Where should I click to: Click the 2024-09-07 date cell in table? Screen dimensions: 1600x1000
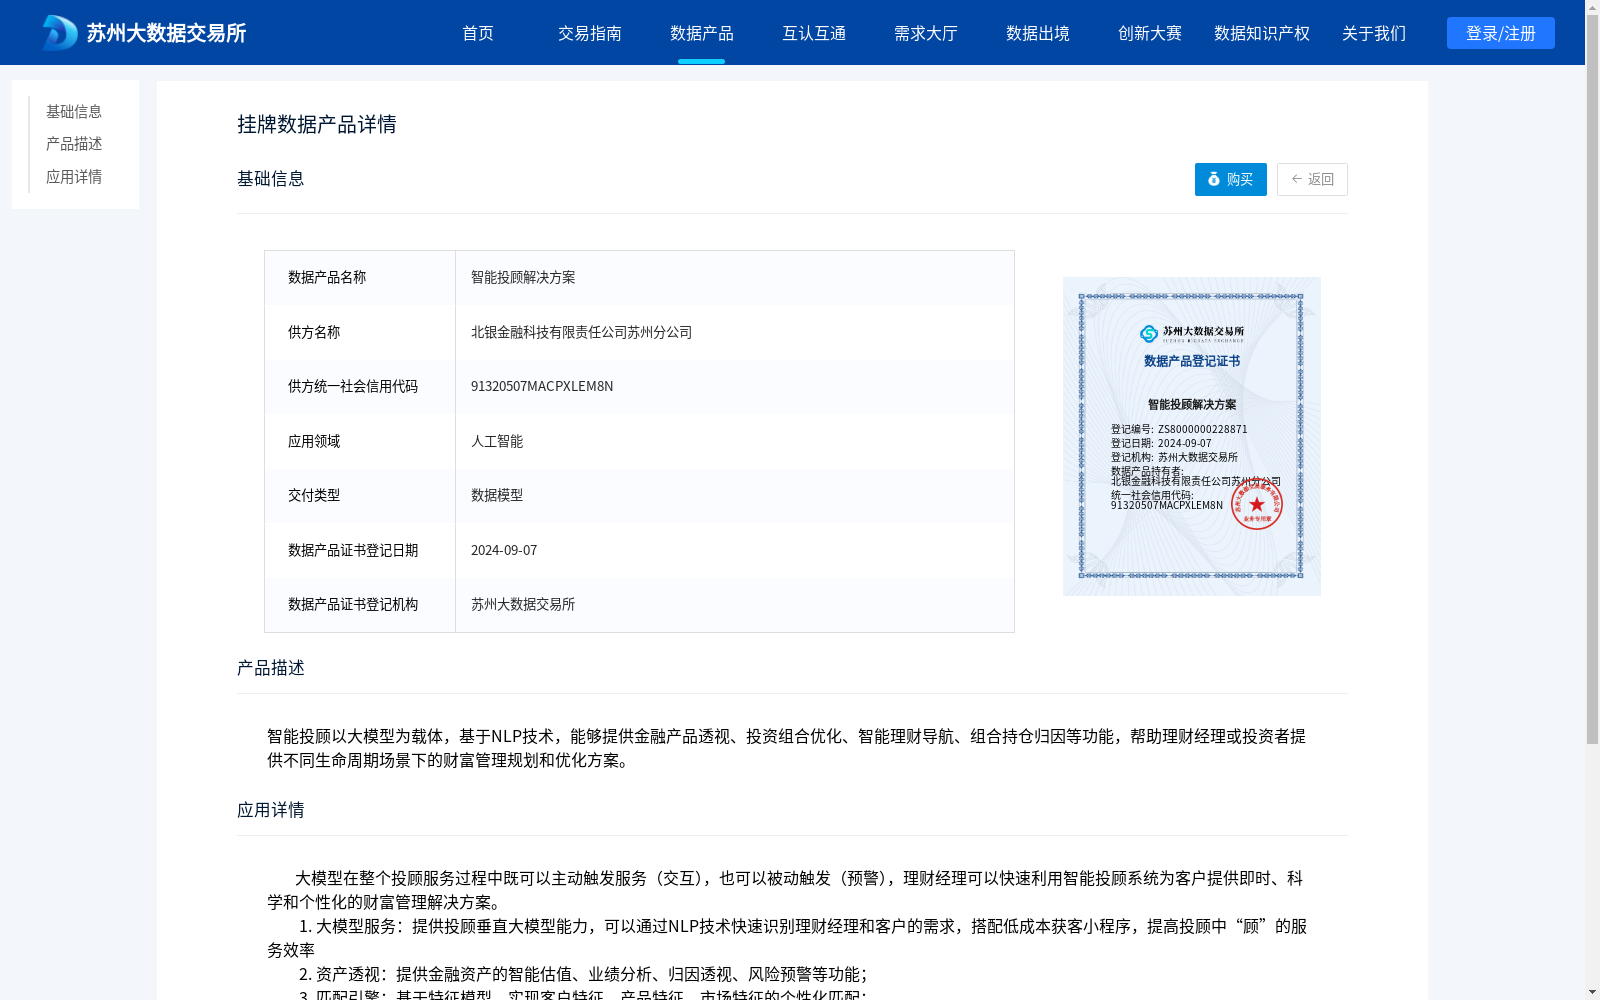point(504,550)
